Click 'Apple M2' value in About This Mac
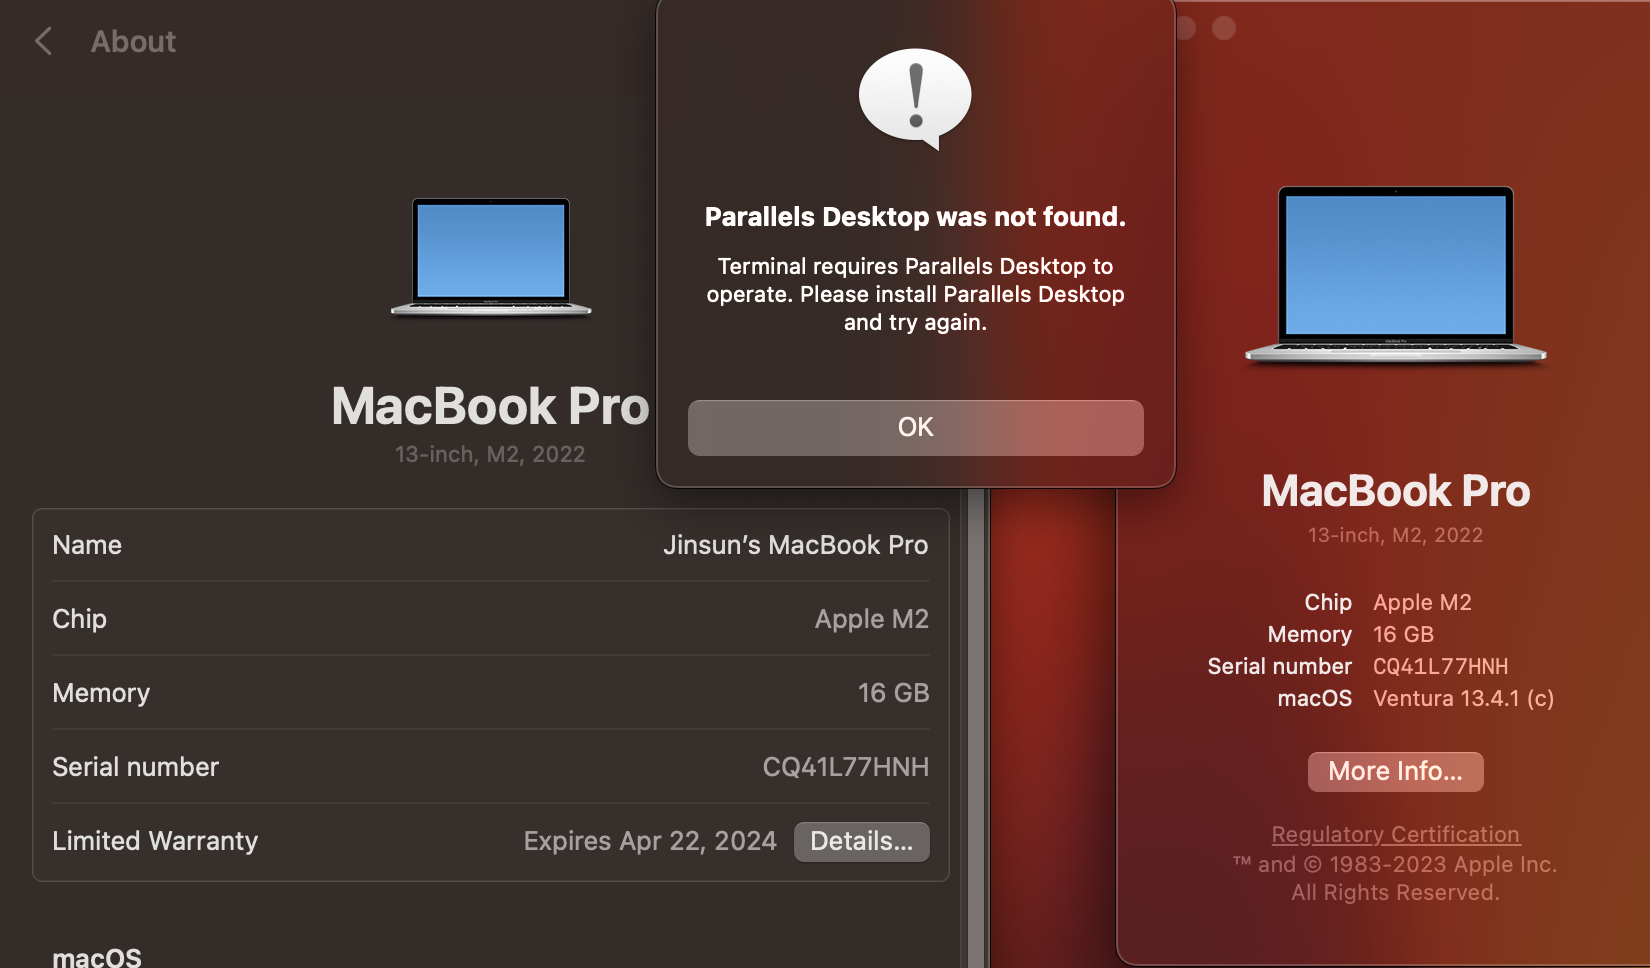The height and width of the screenshot is (968, 1650). click(1422, 602)
